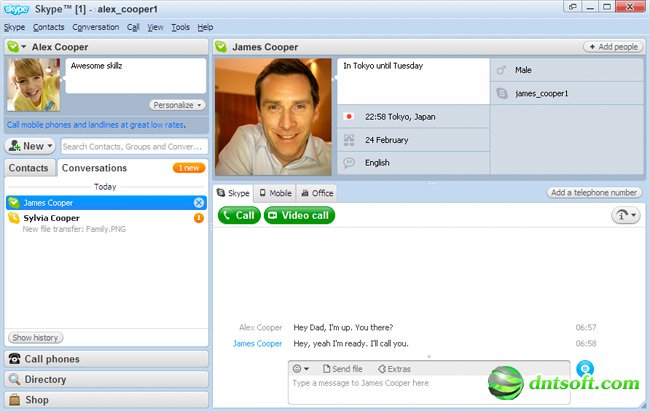Switch to the Contacts tab
This screenshot has height=412, width=650.
(29, 168)
